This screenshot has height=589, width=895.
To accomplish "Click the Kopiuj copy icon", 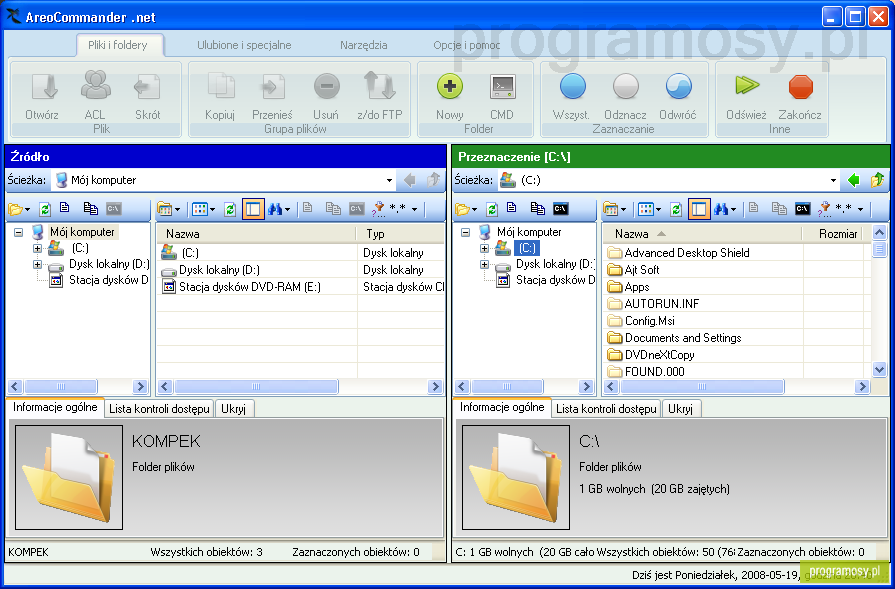I will pos(220,87).
